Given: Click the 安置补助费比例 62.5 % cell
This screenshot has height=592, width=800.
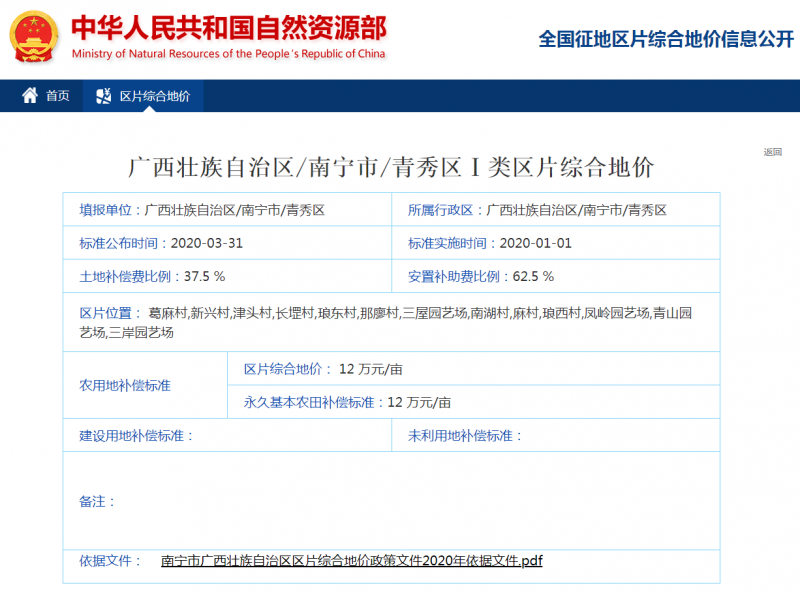Looking at the screenshot, I should (555, 276).
